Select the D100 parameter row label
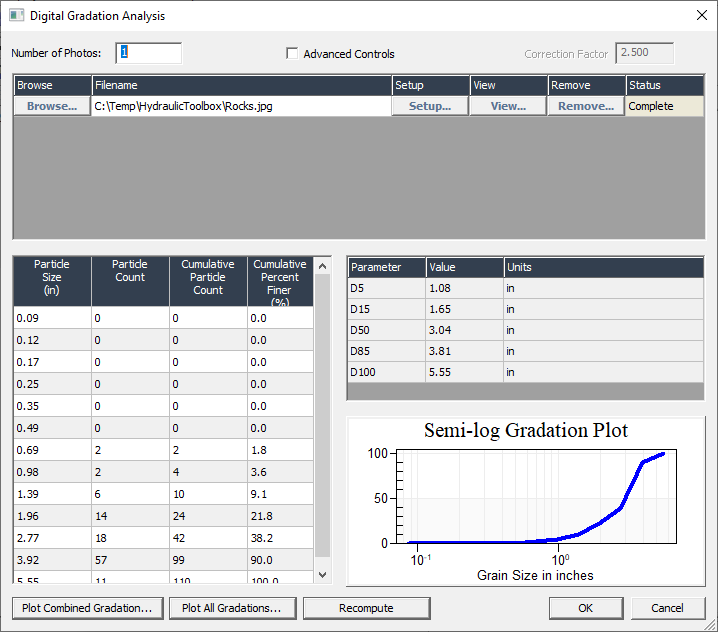718x632 pixels. [386, 372]
